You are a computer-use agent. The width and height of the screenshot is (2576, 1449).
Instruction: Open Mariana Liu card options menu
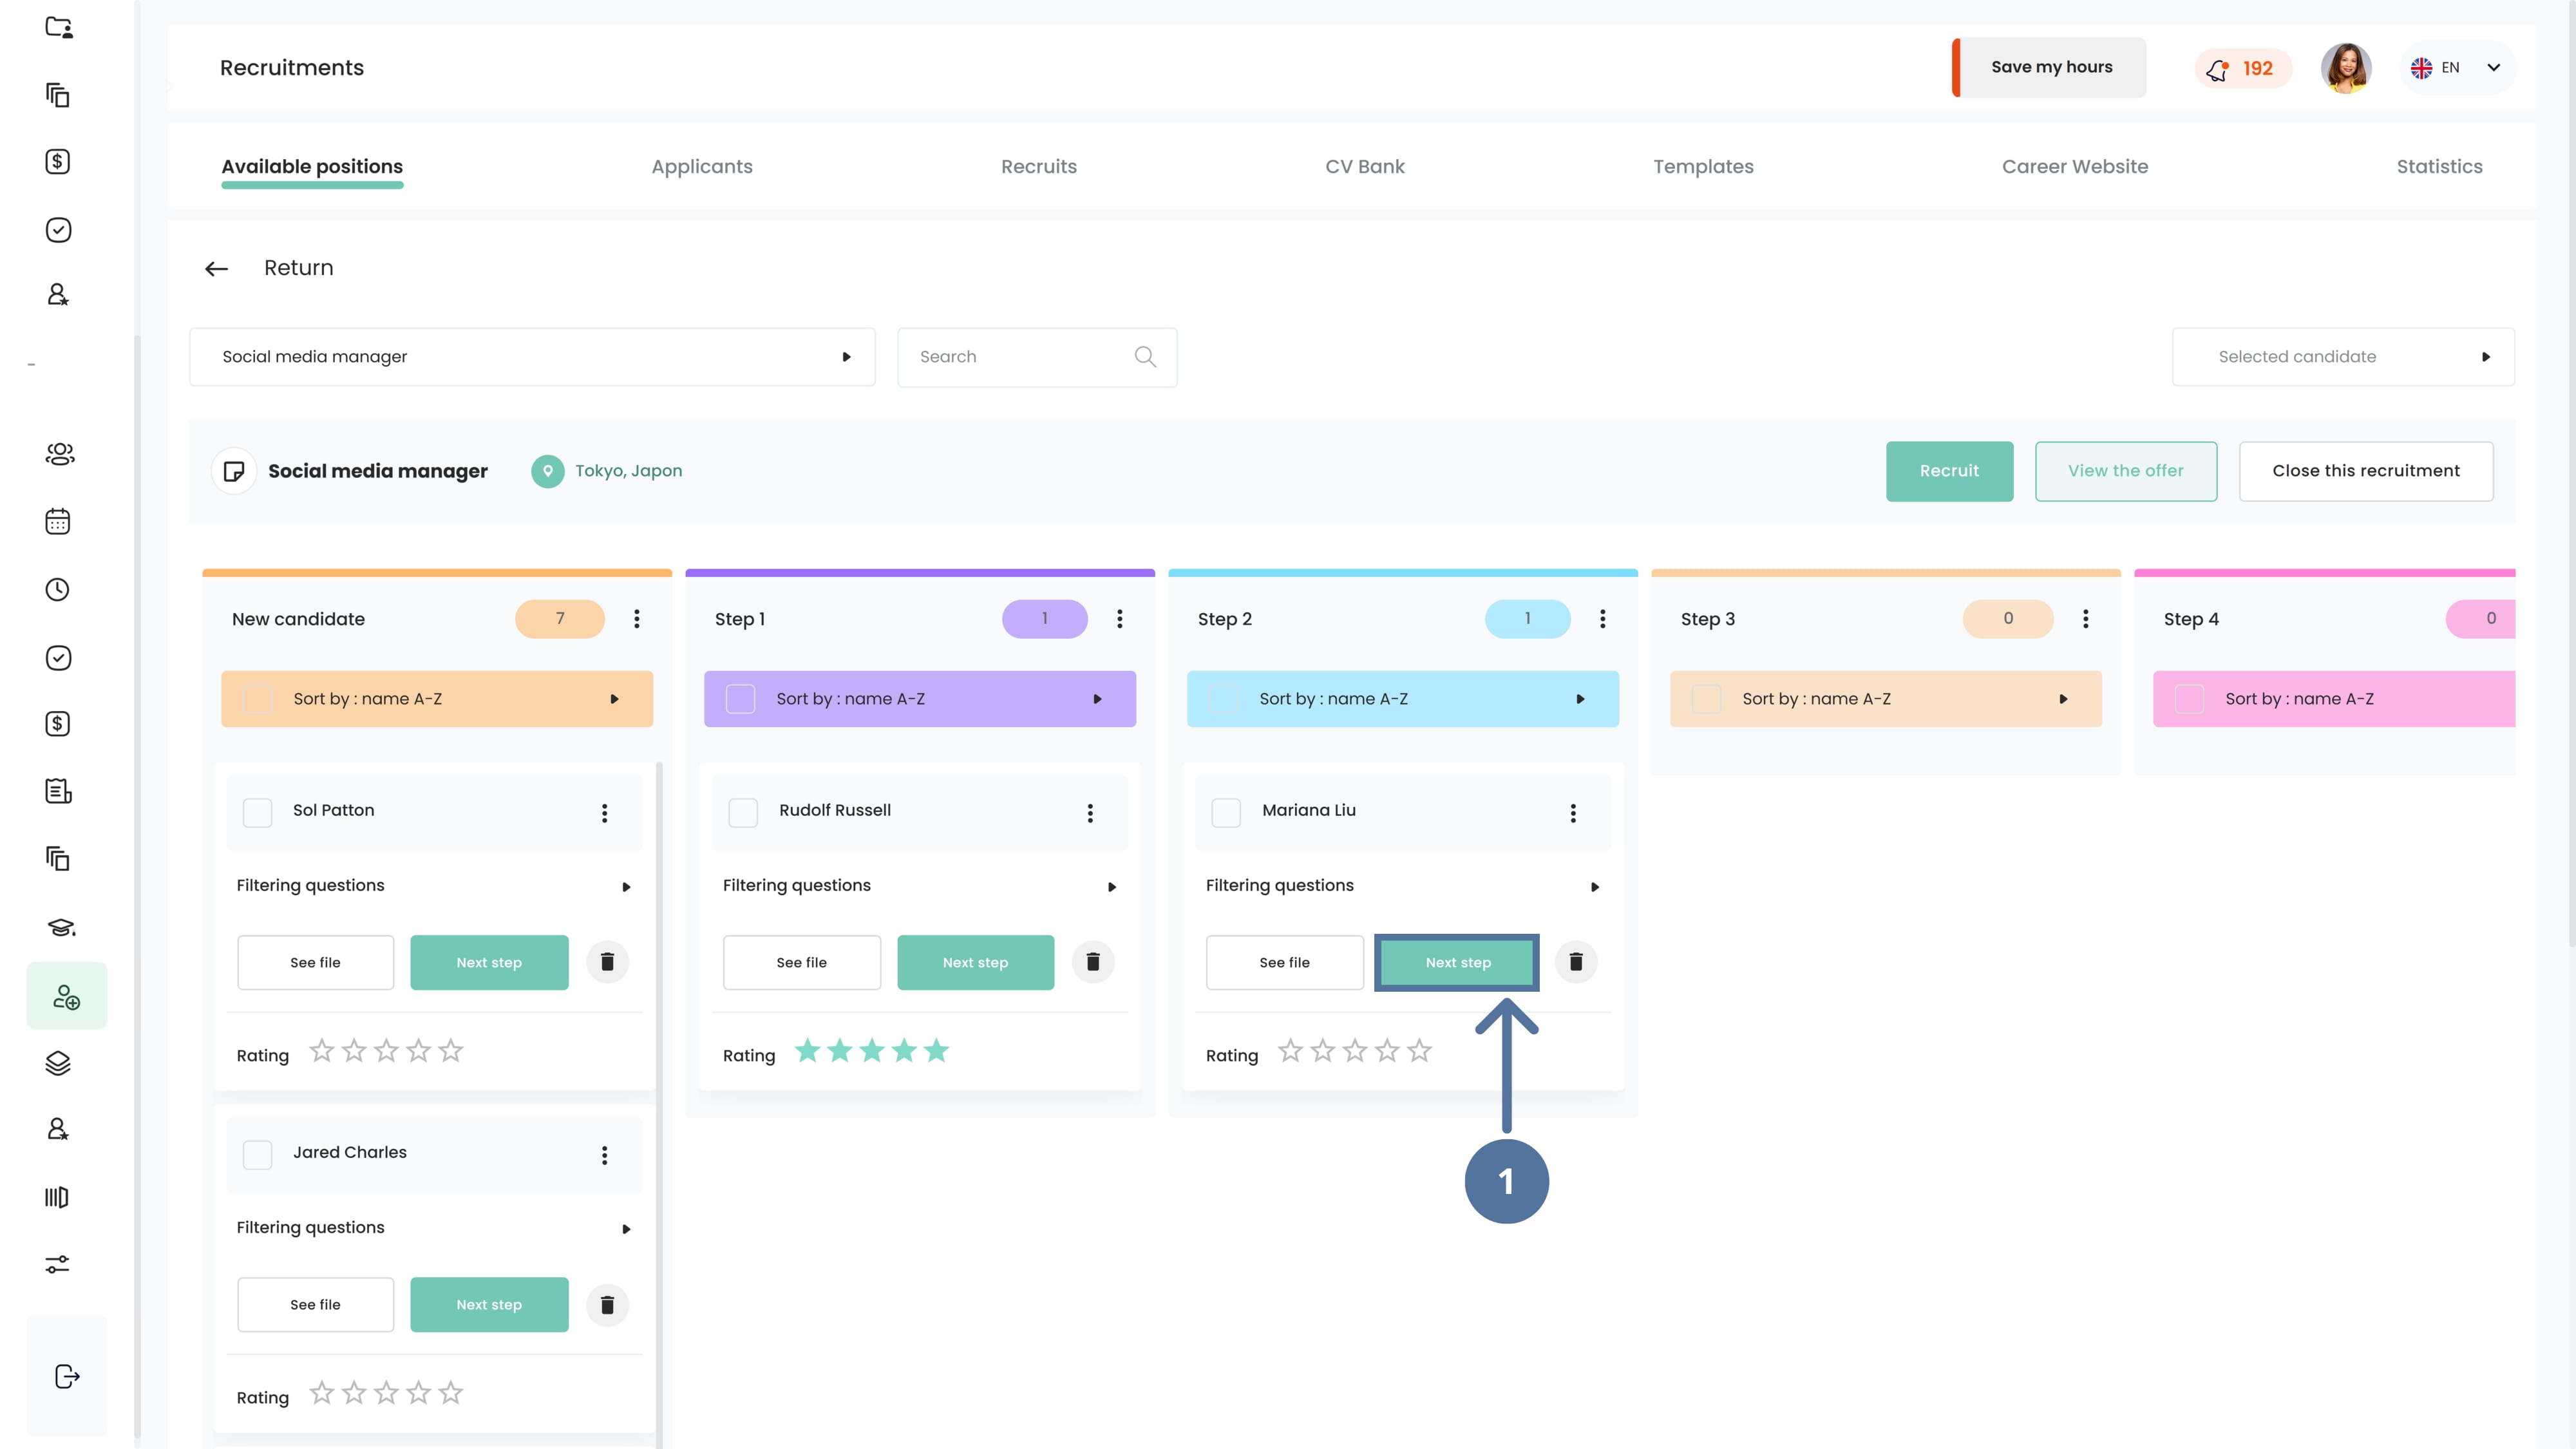pyautogui.click(x=1573, y=813)
